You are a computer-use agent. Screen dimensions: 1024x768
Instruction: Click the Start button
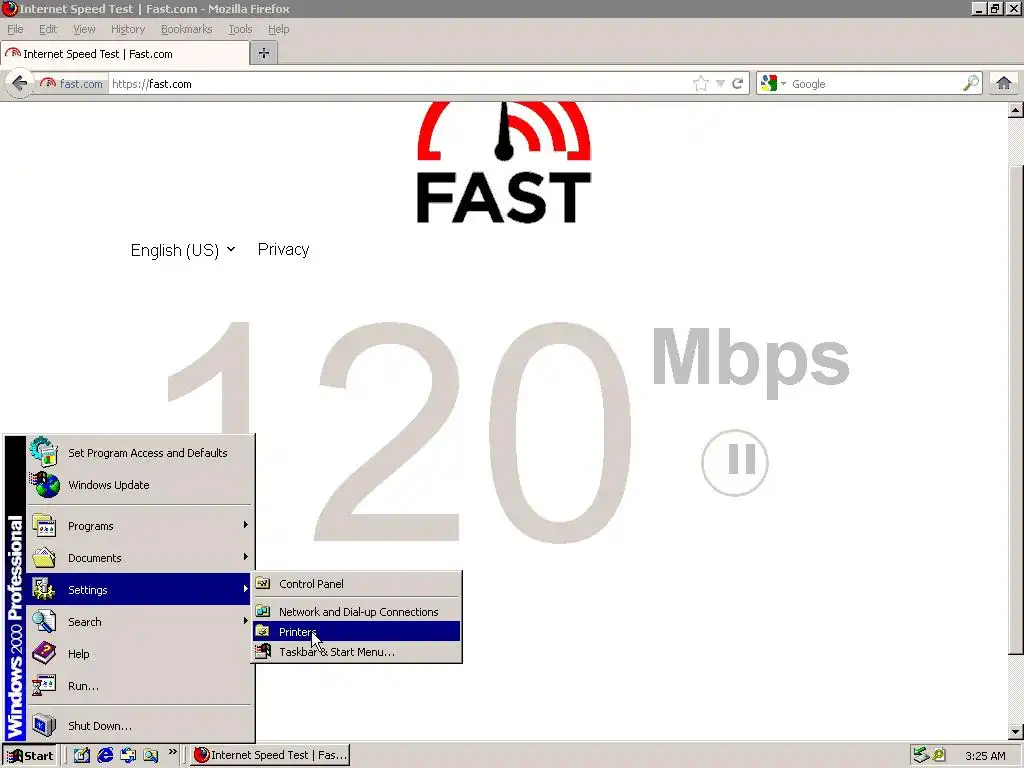point(30,756)
